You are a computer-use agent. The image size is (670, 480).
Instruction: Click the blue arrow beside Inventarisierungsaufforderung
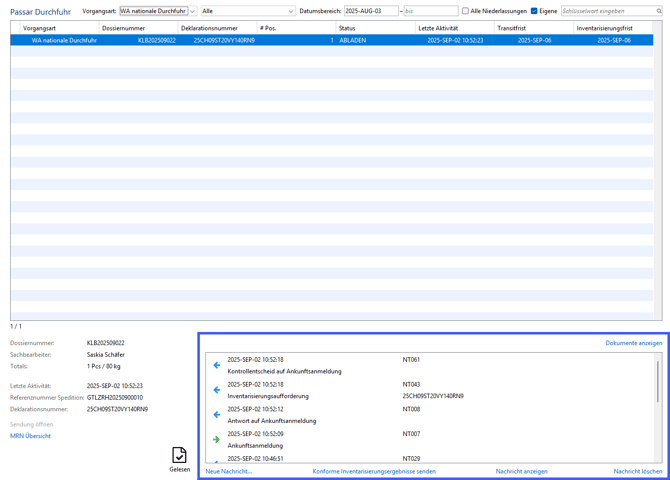pyautogui.click(x=217, y=390)
